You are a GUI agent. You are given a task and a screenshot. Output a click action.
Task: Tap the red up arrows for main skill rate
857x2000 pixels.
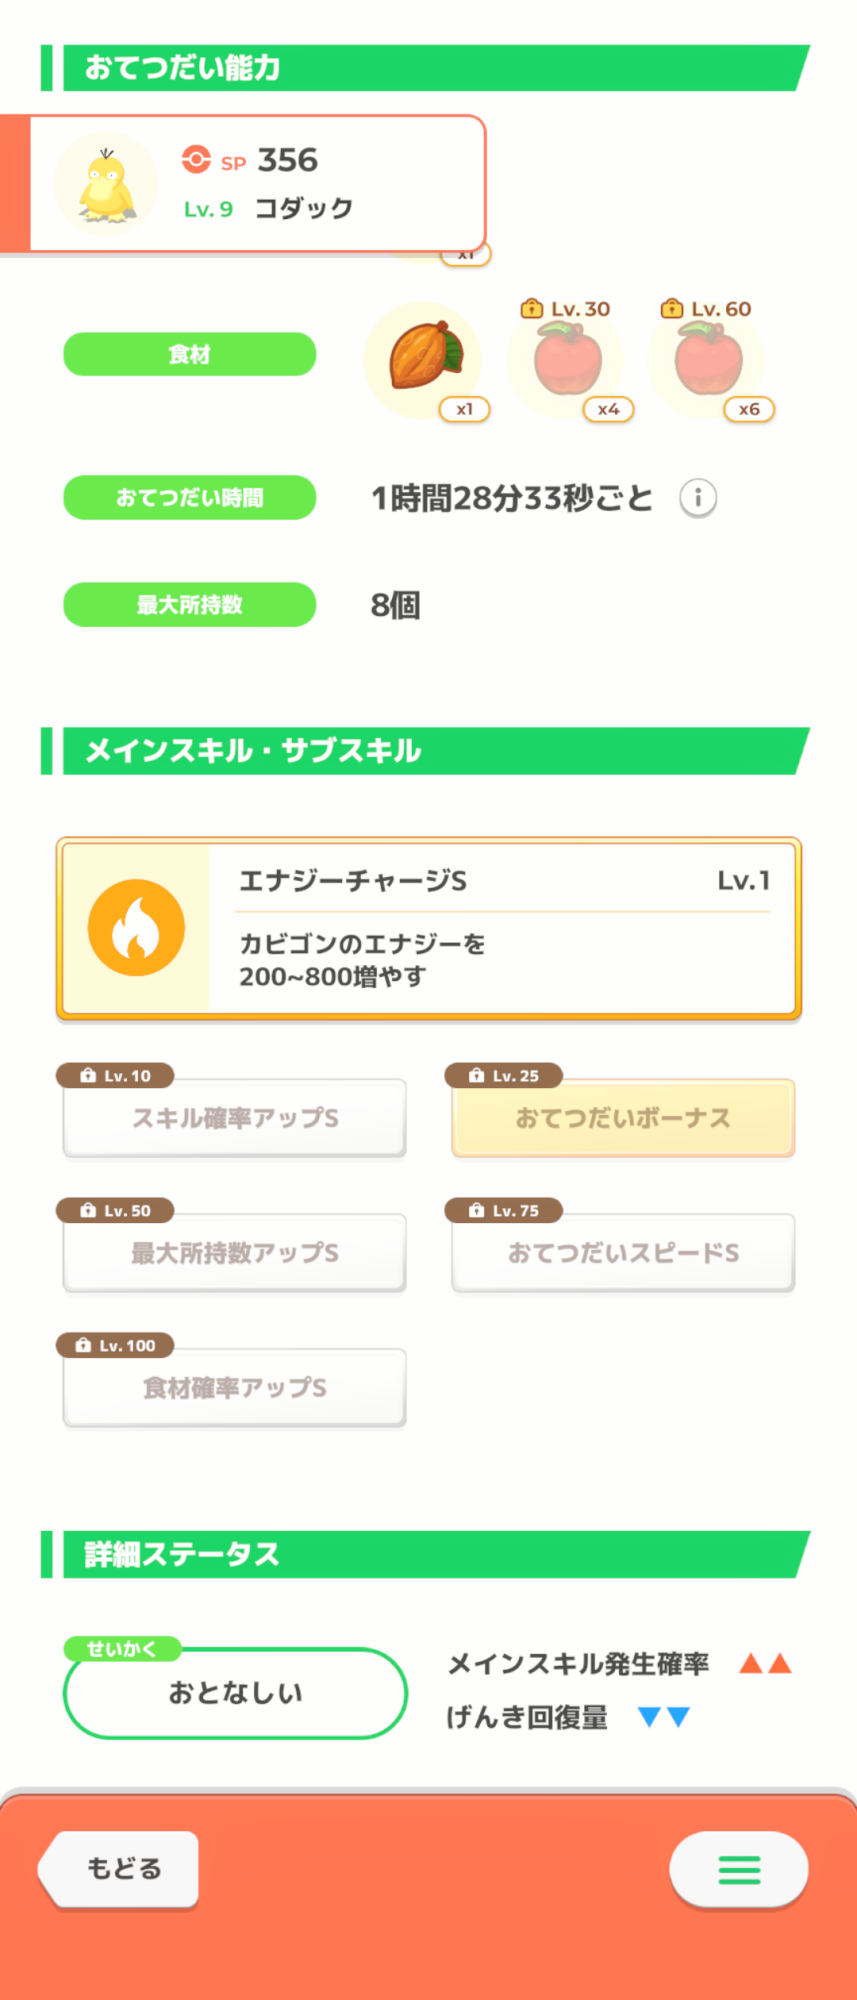pos(765,1664)
